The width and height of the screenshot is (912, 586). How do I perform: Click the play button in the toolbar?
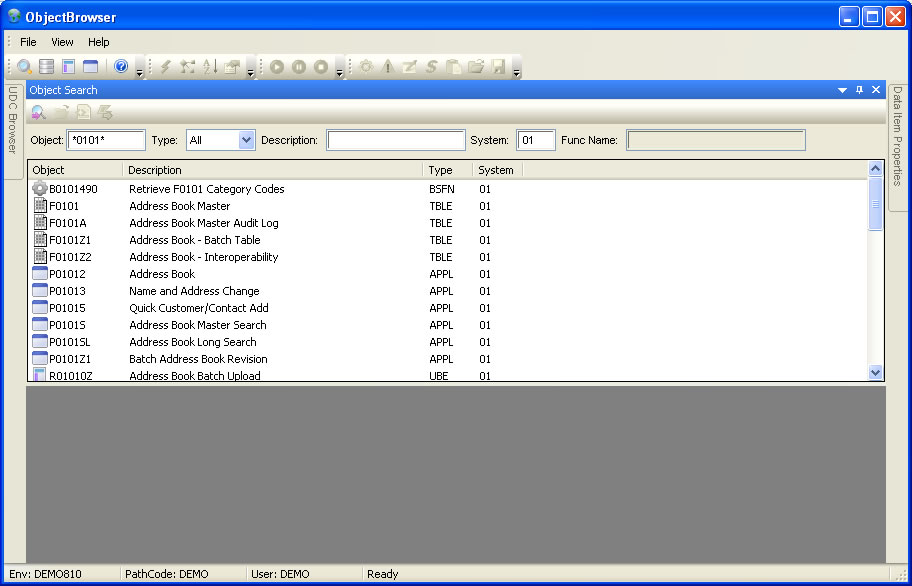coord(277,67)
